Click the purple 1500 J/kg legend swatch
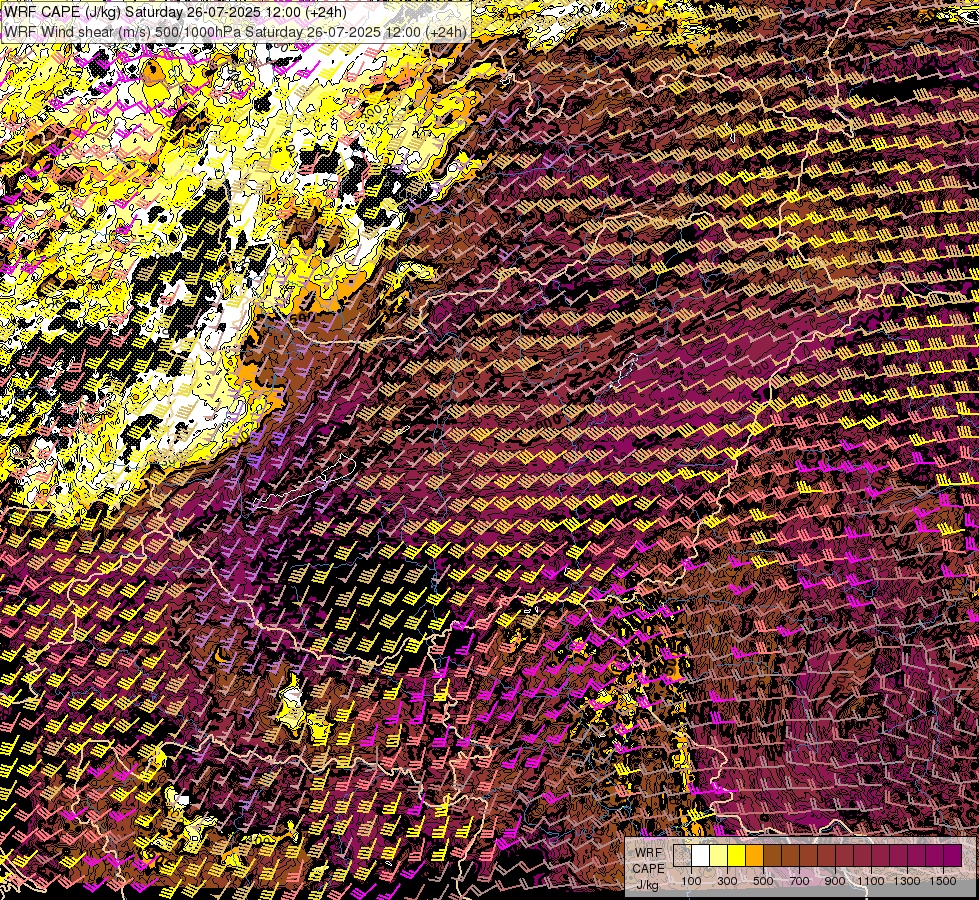This screenshot has width=979, height=900. click(953, 856)
